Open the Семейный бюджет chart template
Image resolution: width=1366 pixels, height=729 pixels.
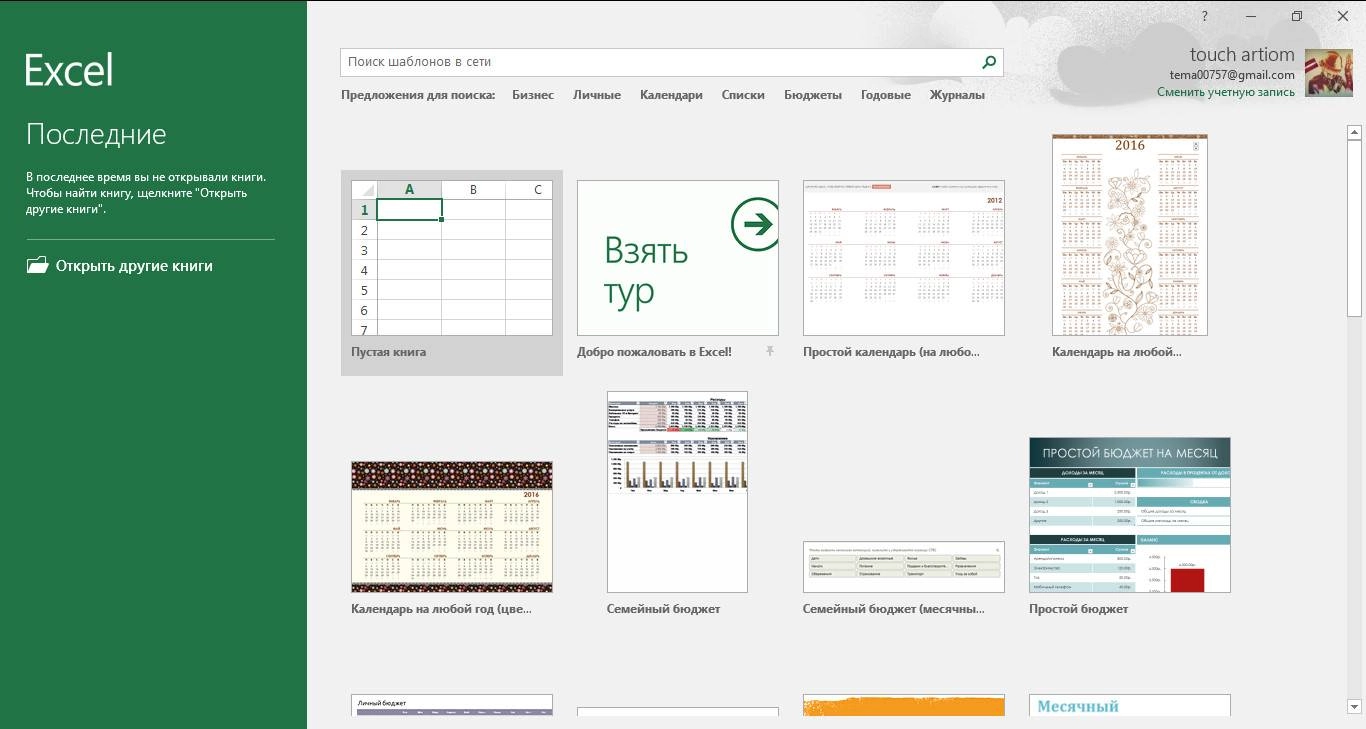[x=677, y=492]
